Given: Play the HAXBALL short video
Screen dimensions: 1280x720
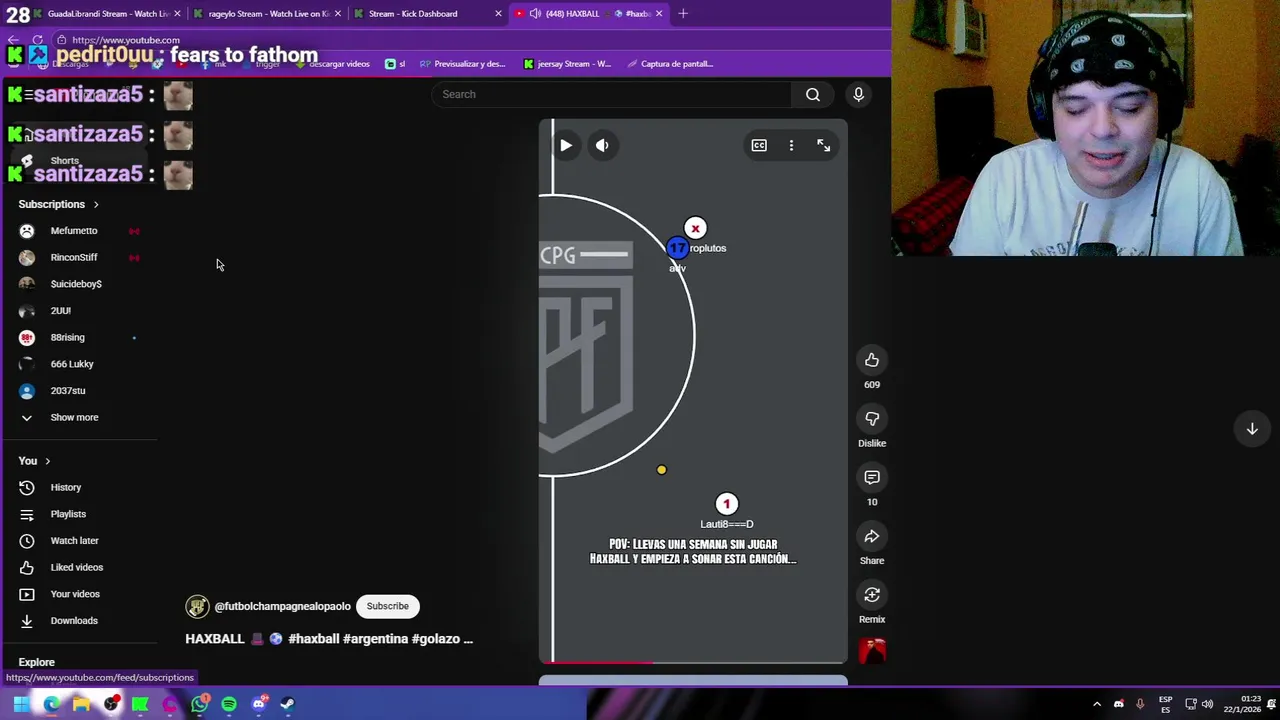Looking at the screenshot, I should [566, 145].
